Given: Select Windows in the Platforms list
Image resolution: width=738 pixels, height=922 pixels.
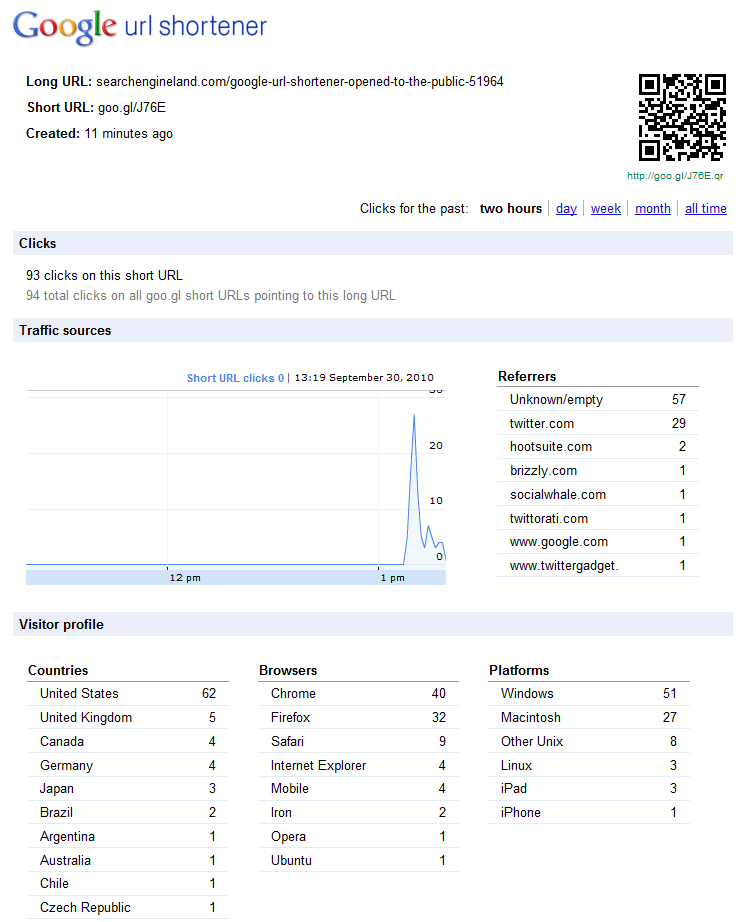Looking at the screenshot, I should pyautogui.click(x=527, y=693).
